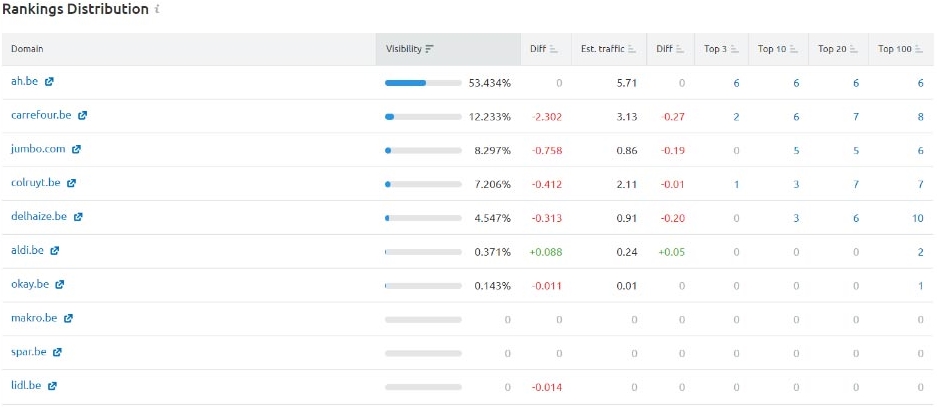
Task: Click the 12.233% visibility value
Action: click(x=489, y=117)
